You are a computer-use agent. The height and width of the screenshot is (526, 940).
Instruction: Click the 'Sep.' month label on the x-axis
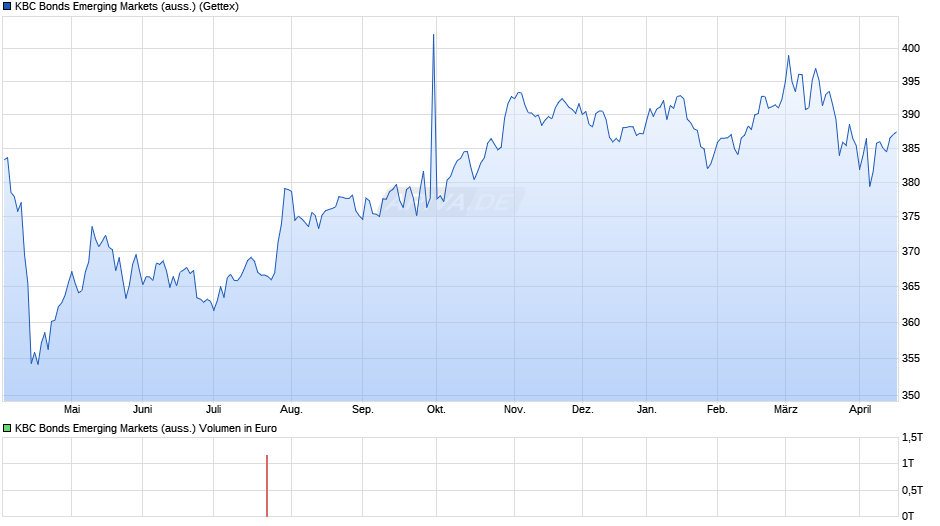tap(363, 409)
